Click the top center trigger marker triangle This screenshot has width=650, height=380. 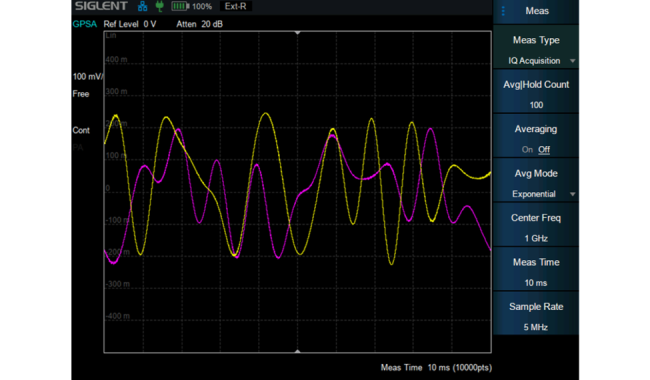pos(297,33)
